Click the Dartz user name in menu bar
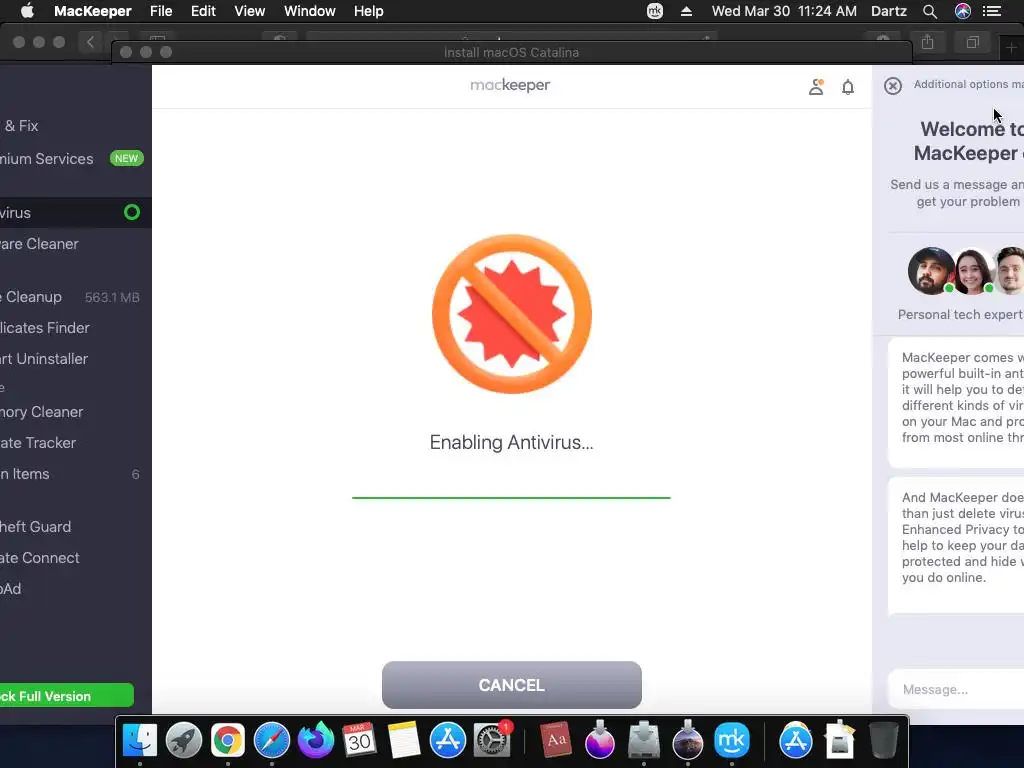This screenshot has height=768, width=1024. coord(889,11)
